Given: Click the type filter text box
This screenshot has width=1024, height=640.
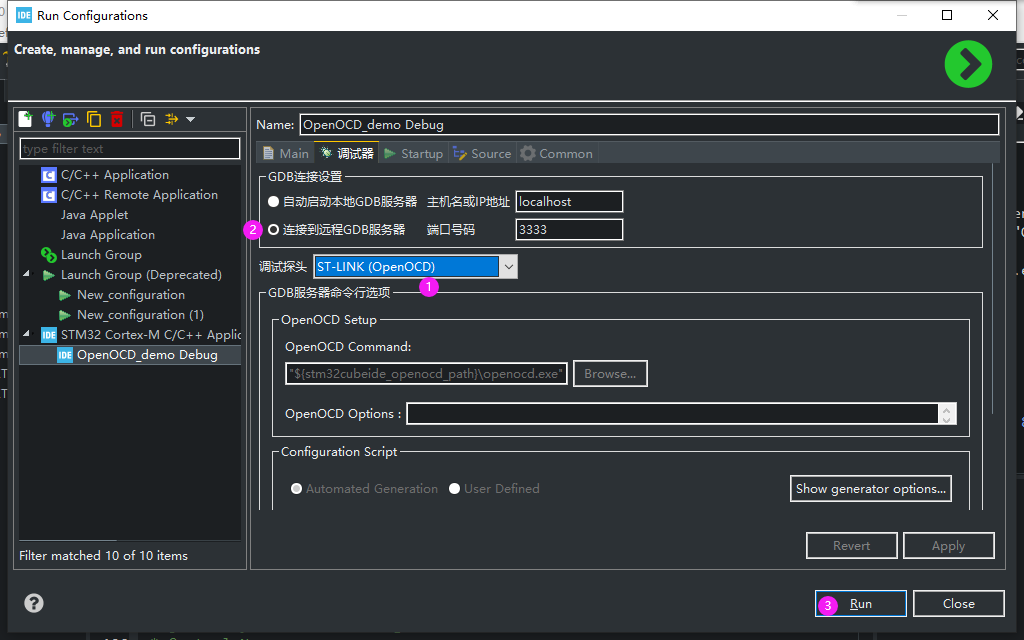Looking at the screenshot, I should coord(130,149).
